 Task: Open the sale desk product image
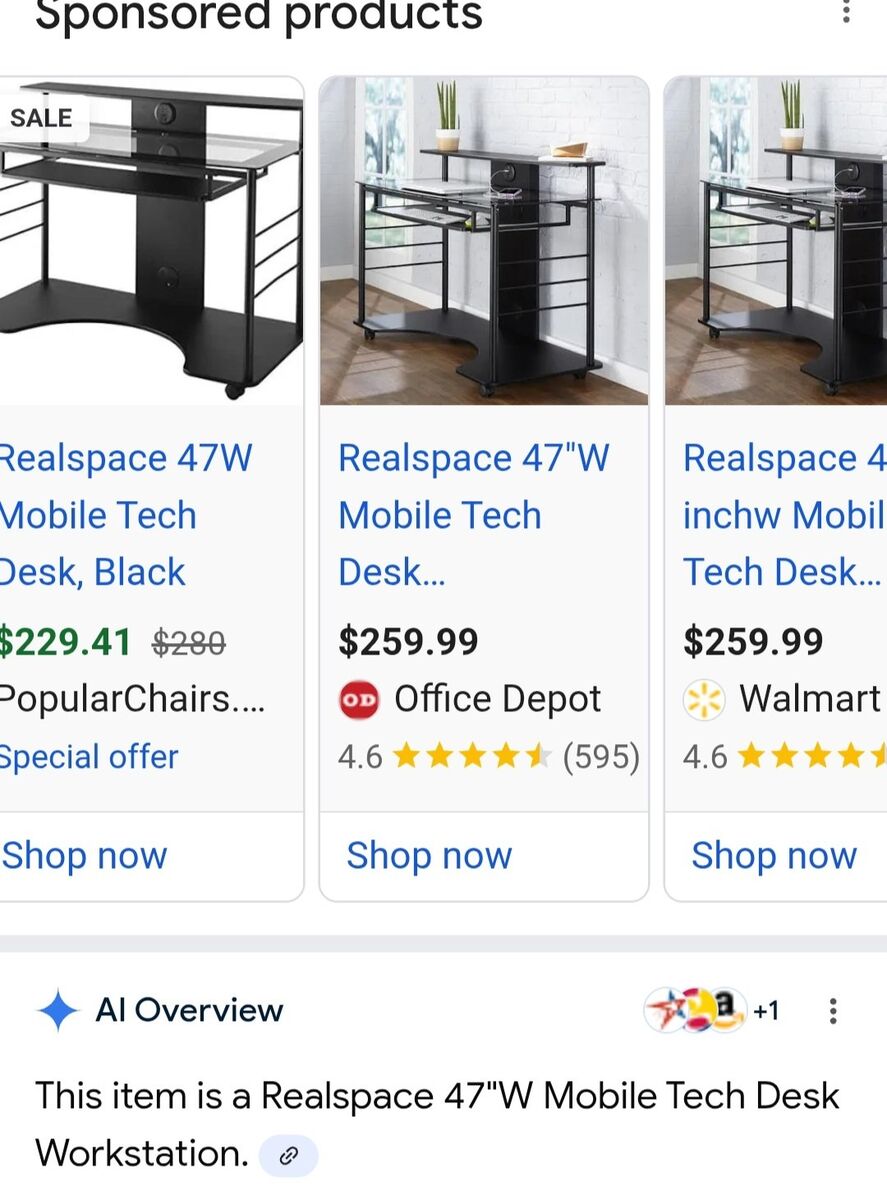(151, 241)
